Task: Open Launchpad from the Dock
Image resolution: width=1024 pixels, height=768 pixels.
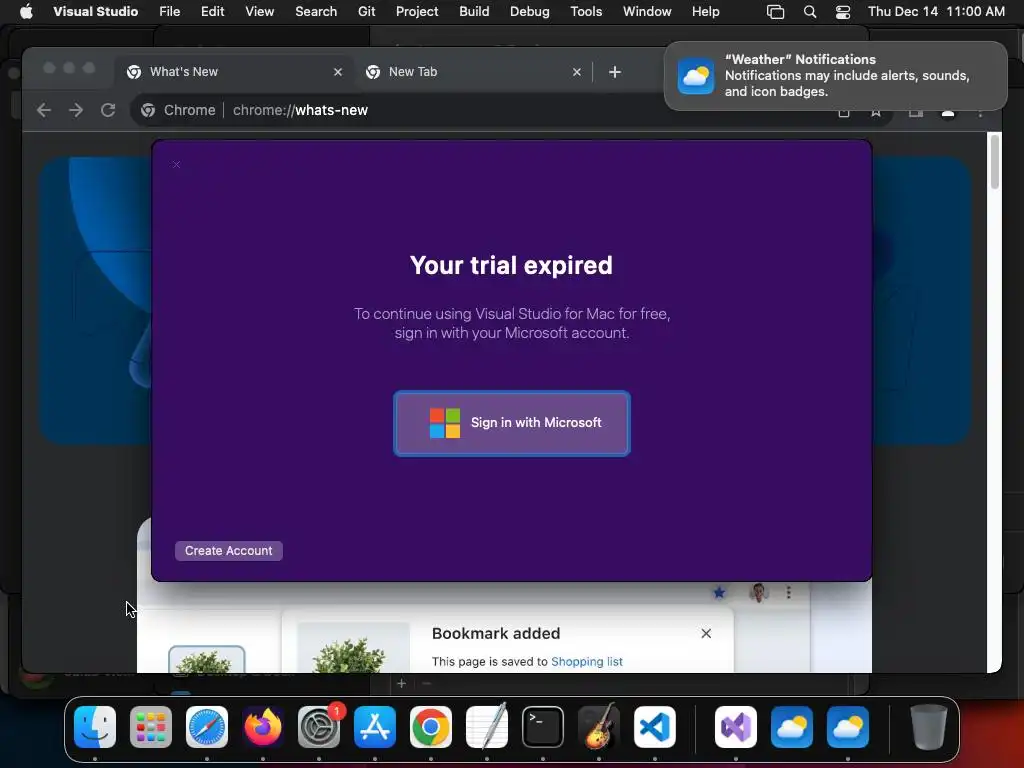Action: 151,726
